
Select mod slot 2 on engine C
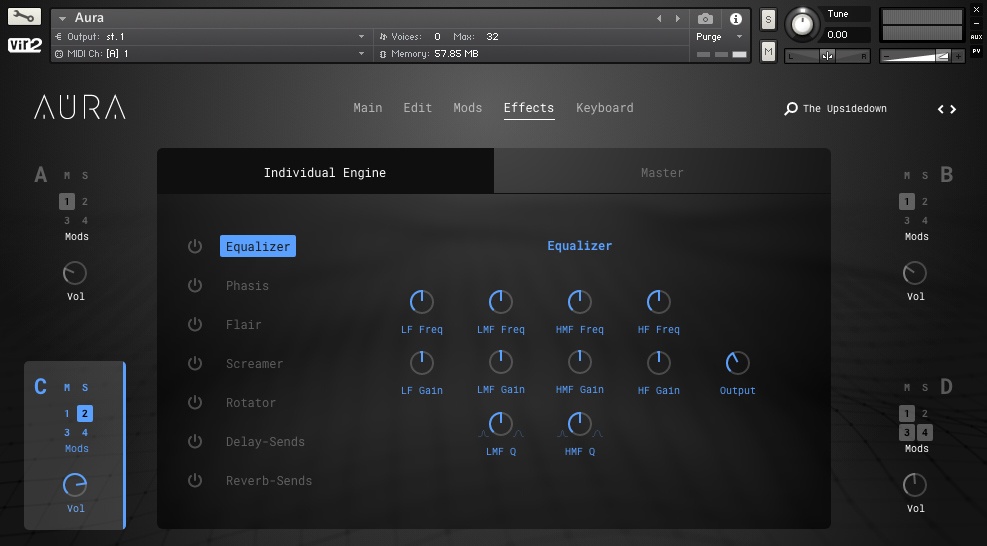[x=84, y=414]
